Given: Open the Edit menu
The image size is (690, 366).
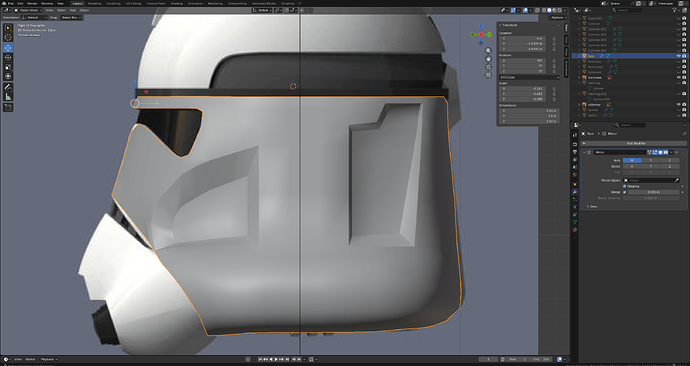Looking at the screenshot, I should (x=20, y=3).
